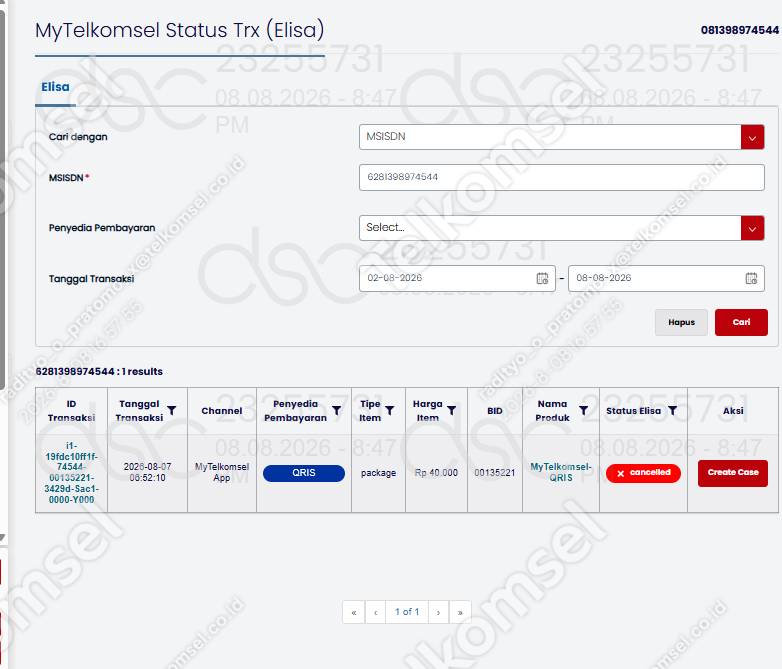Open the MyTelkomsel-QRIS product link

point(561,472)
